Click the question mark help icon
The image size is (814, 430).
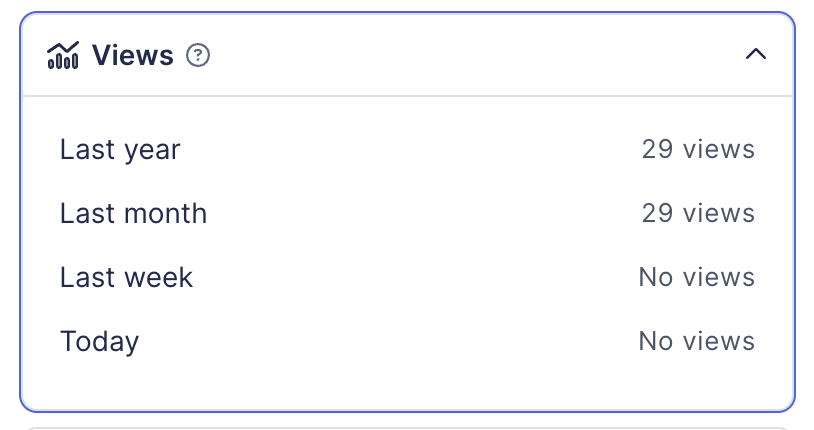199,56
